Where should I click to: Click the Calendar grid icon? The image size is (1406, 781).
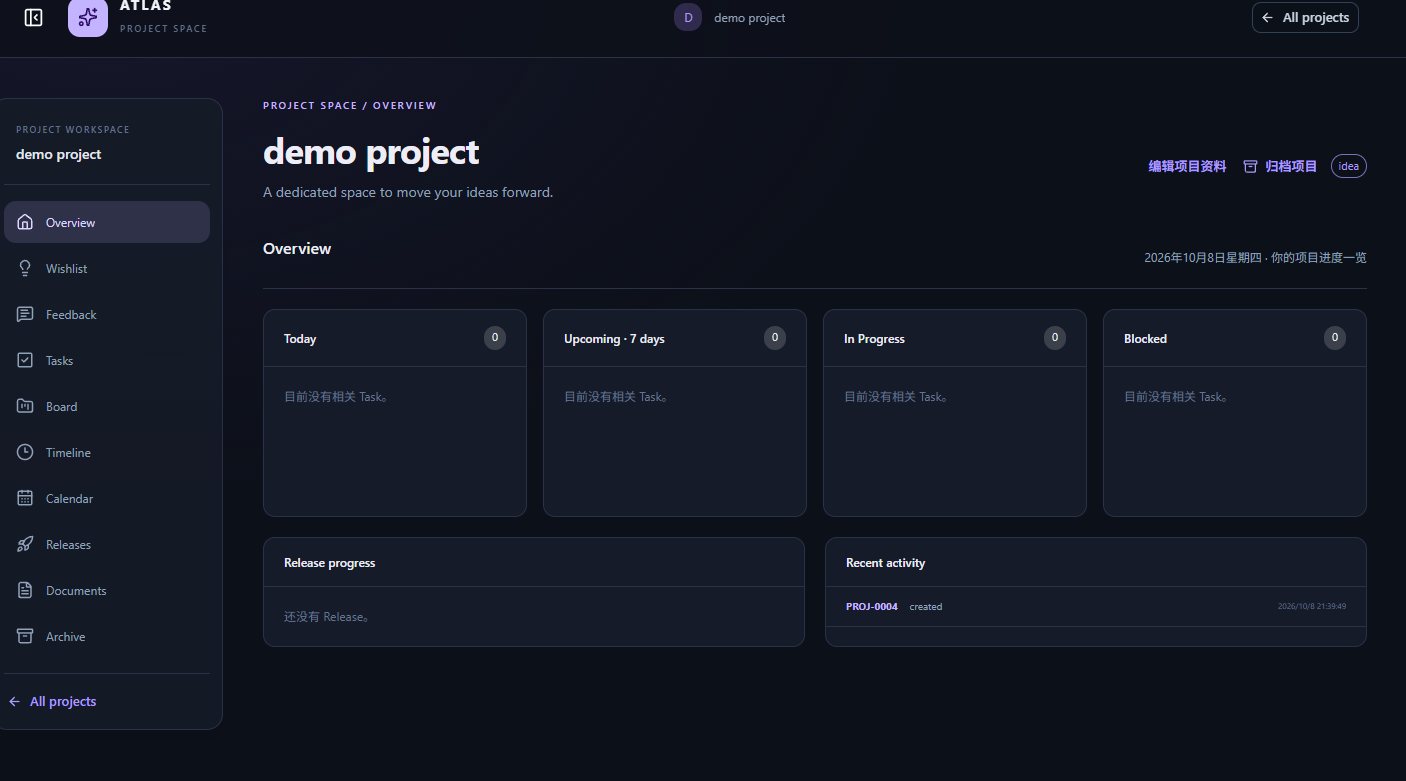[25, 498]
